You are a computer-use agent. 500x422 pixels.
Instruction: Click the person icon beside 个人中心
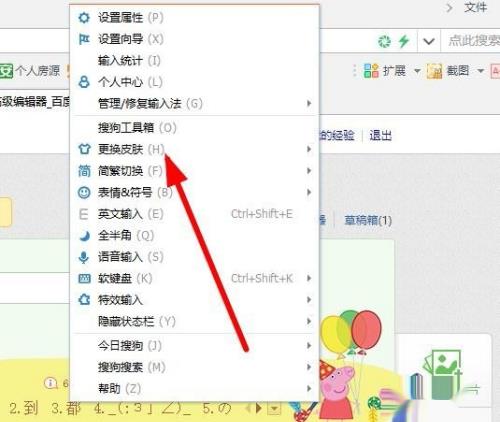84,82
